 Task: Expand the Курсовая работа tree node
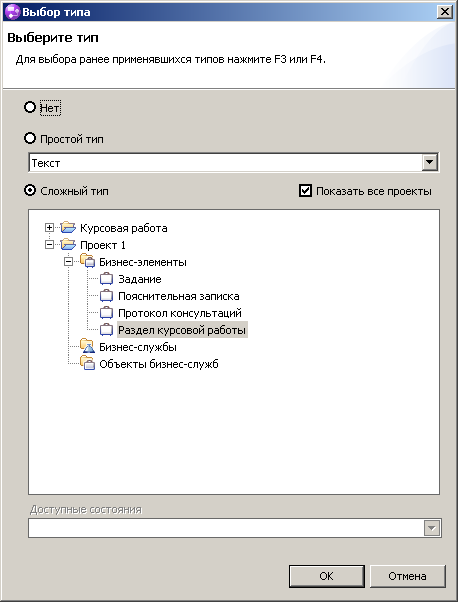[x=49, y=228]
